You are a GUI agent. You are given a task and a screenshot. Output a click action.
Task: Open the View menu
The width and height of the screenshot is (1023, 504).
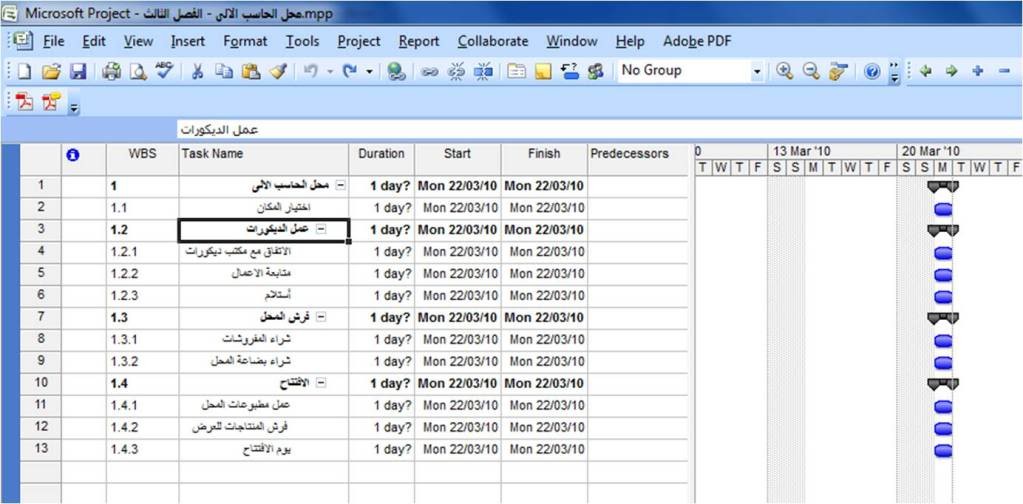[138, 42]
